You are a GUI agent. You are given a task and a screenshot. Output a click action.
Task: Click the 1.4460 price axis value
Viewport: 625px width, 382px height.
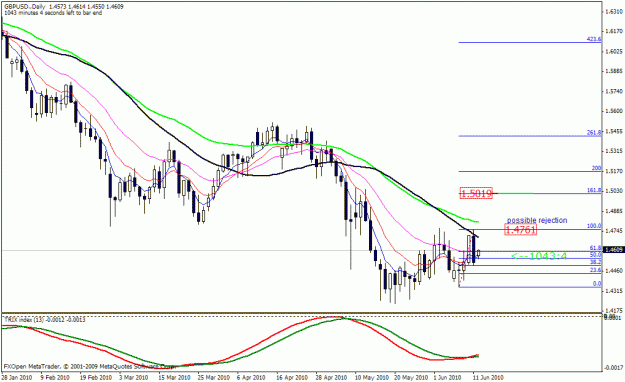tap(614, 271)
